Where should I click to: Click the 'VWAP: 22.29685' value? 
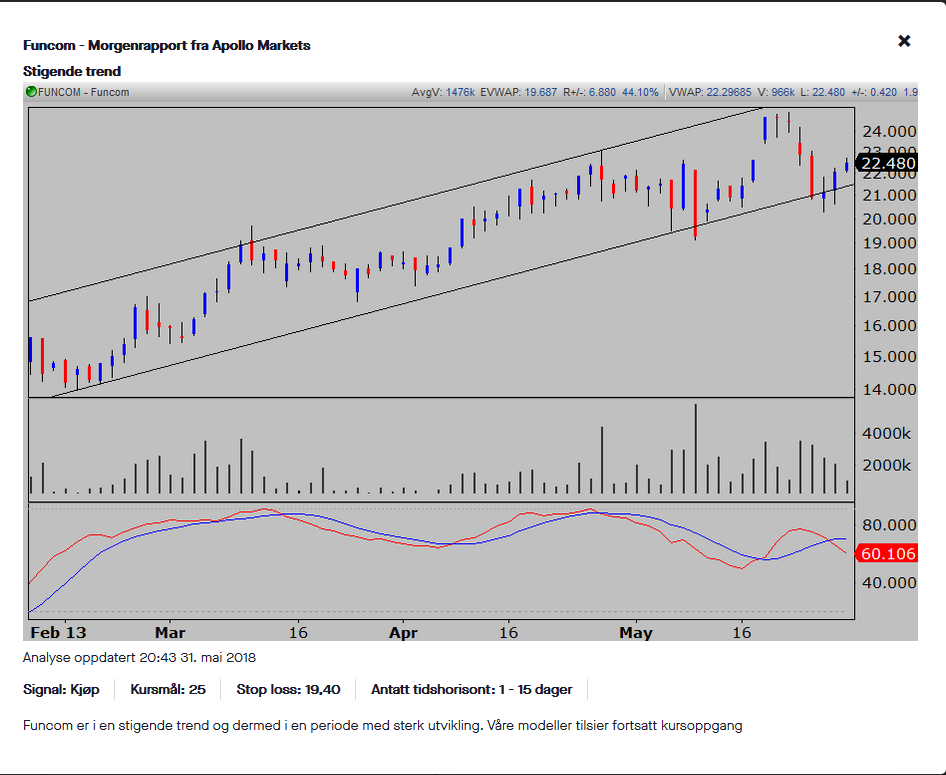click(x=710, y=92)
